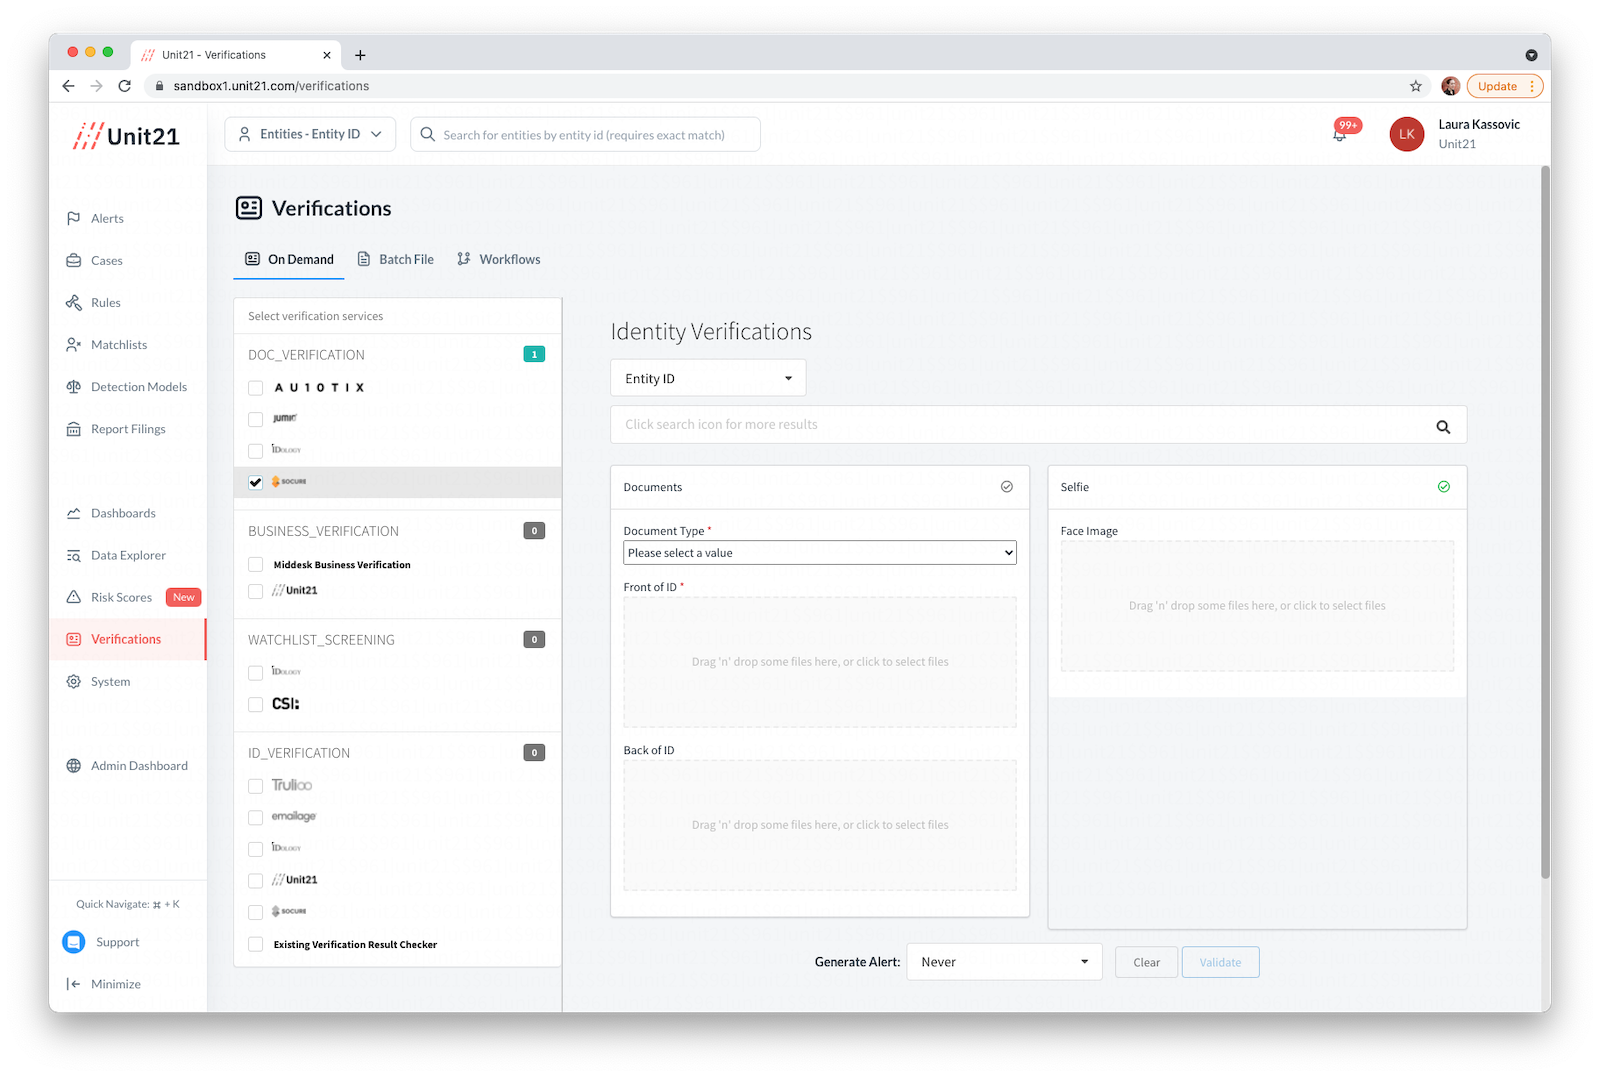Viewport: 1600px width, 1077px height.
Task: Click the browser Update button
Action: tap(1505, 86)
